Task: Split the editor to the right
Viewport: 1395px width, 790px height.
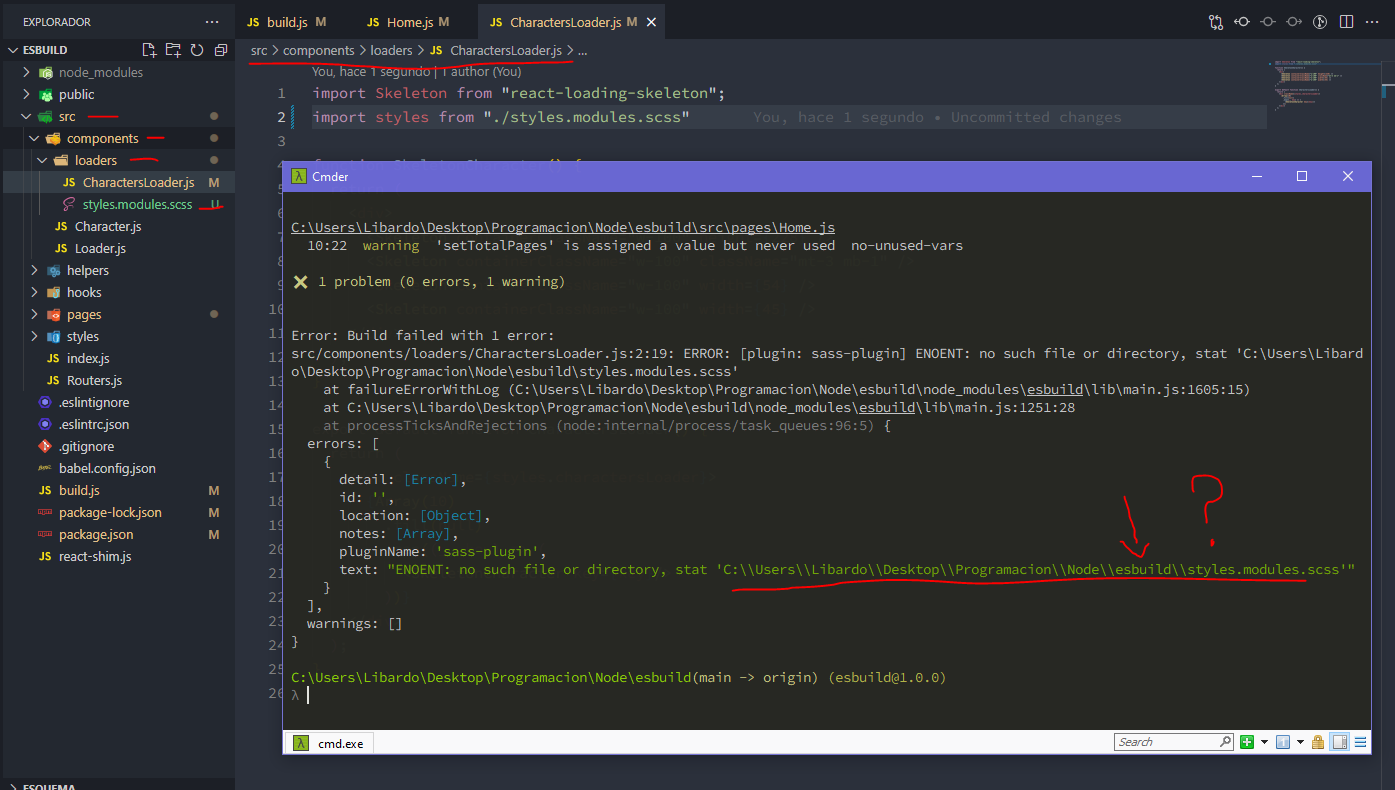Action: click(x=1346, y=22)
